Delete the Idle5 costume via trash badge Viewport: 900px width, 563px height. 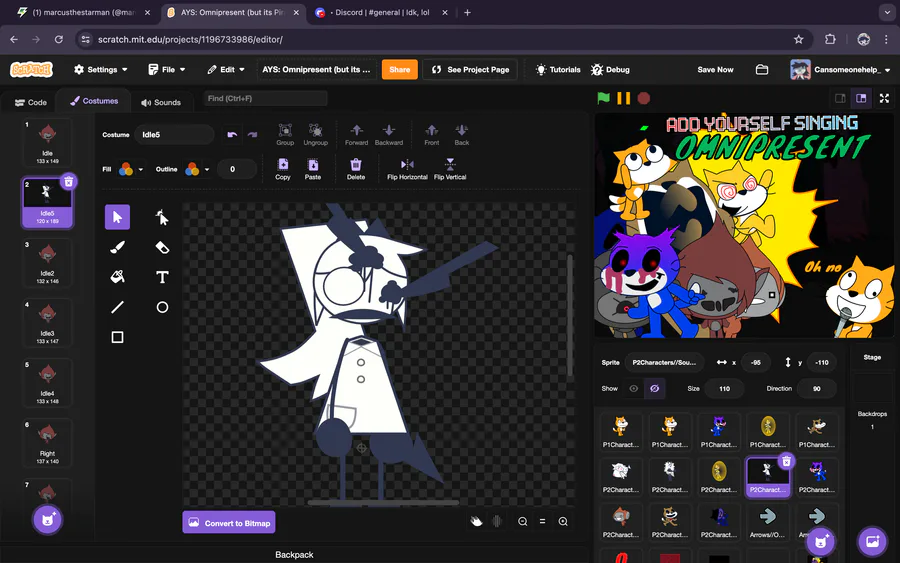tap(68, 182)
